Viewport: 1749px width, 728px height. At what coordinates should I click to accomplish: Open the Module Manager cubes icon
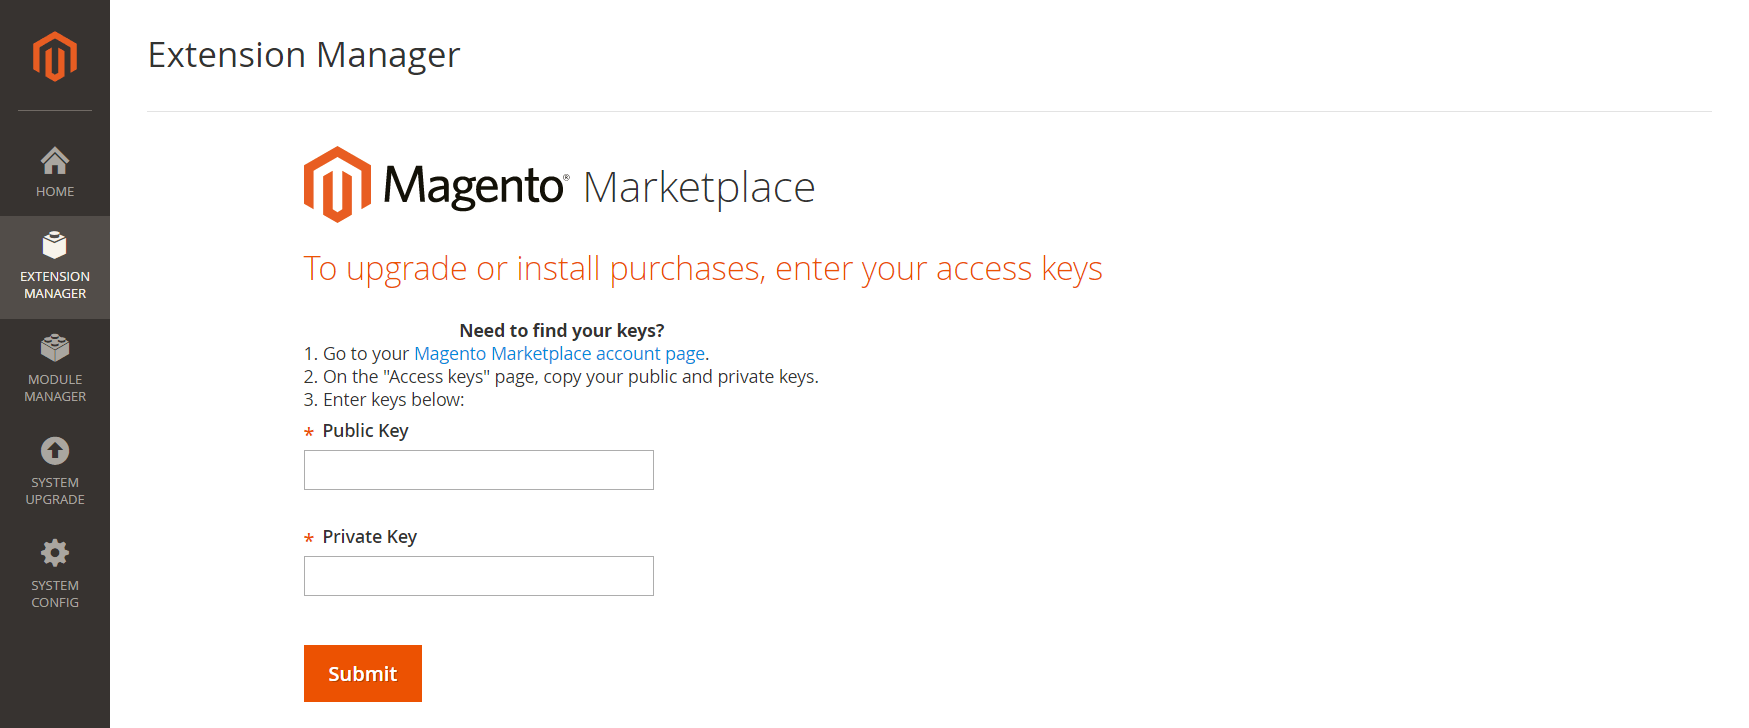55,348
